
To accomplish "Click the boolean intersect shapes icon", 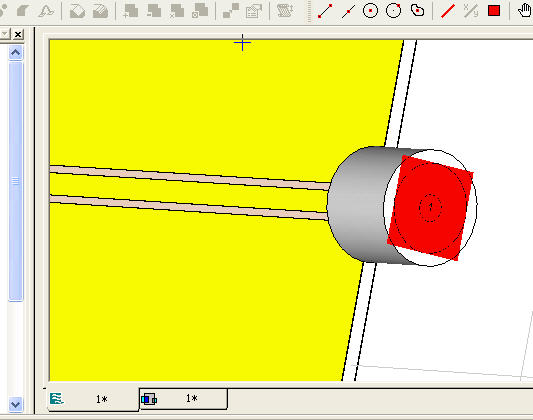I will [177, 11].
